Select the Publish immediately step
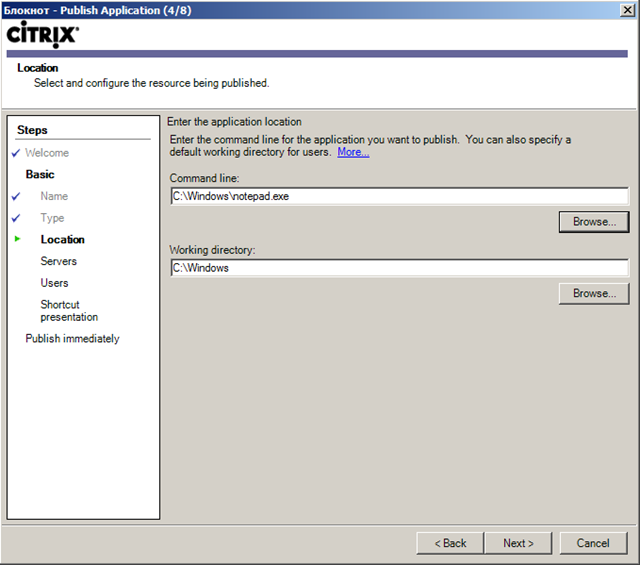 72,338
